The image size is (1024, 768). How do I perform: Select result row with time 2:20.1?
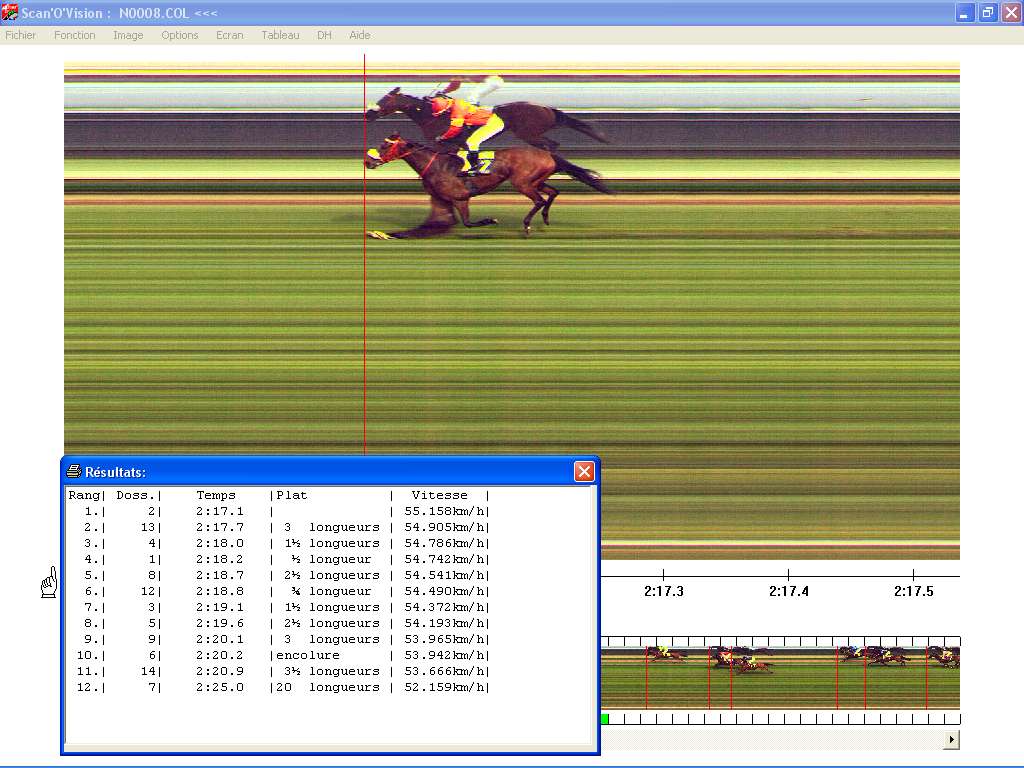(279, 639)
